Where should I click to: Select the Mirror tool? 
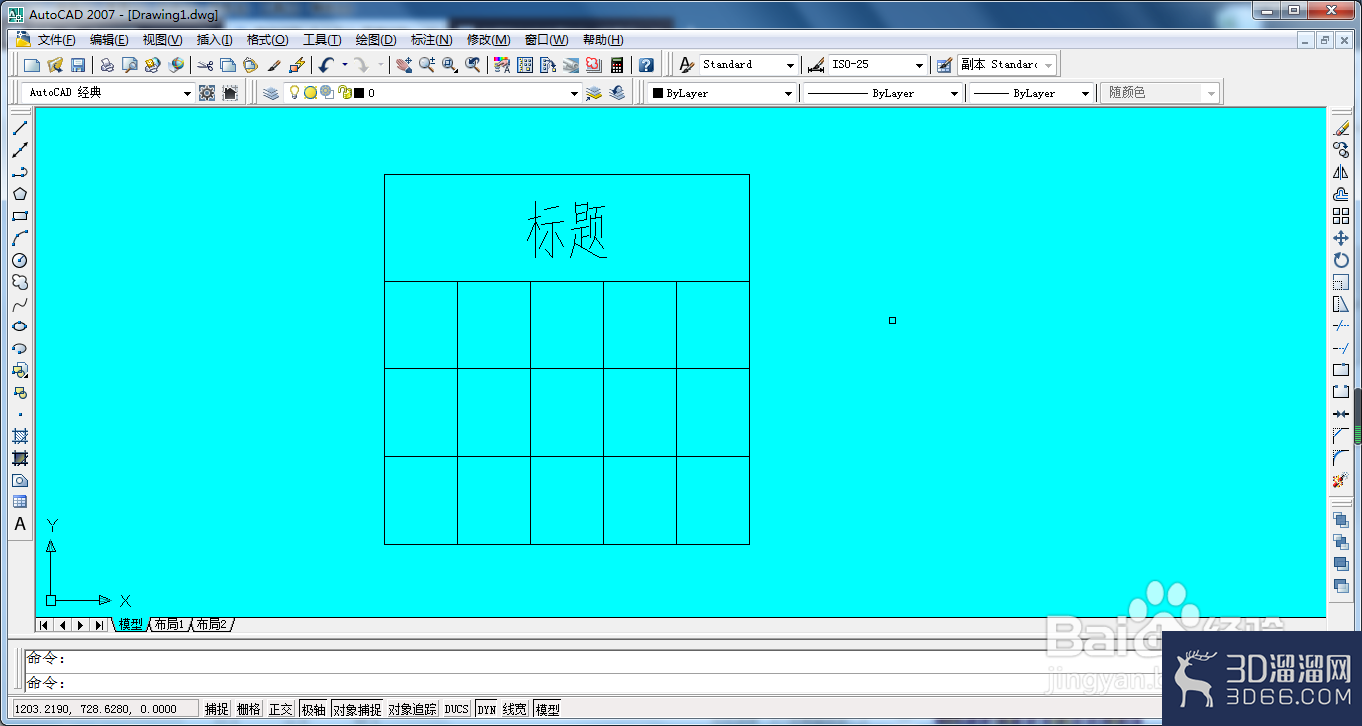tap(1341, 172)
